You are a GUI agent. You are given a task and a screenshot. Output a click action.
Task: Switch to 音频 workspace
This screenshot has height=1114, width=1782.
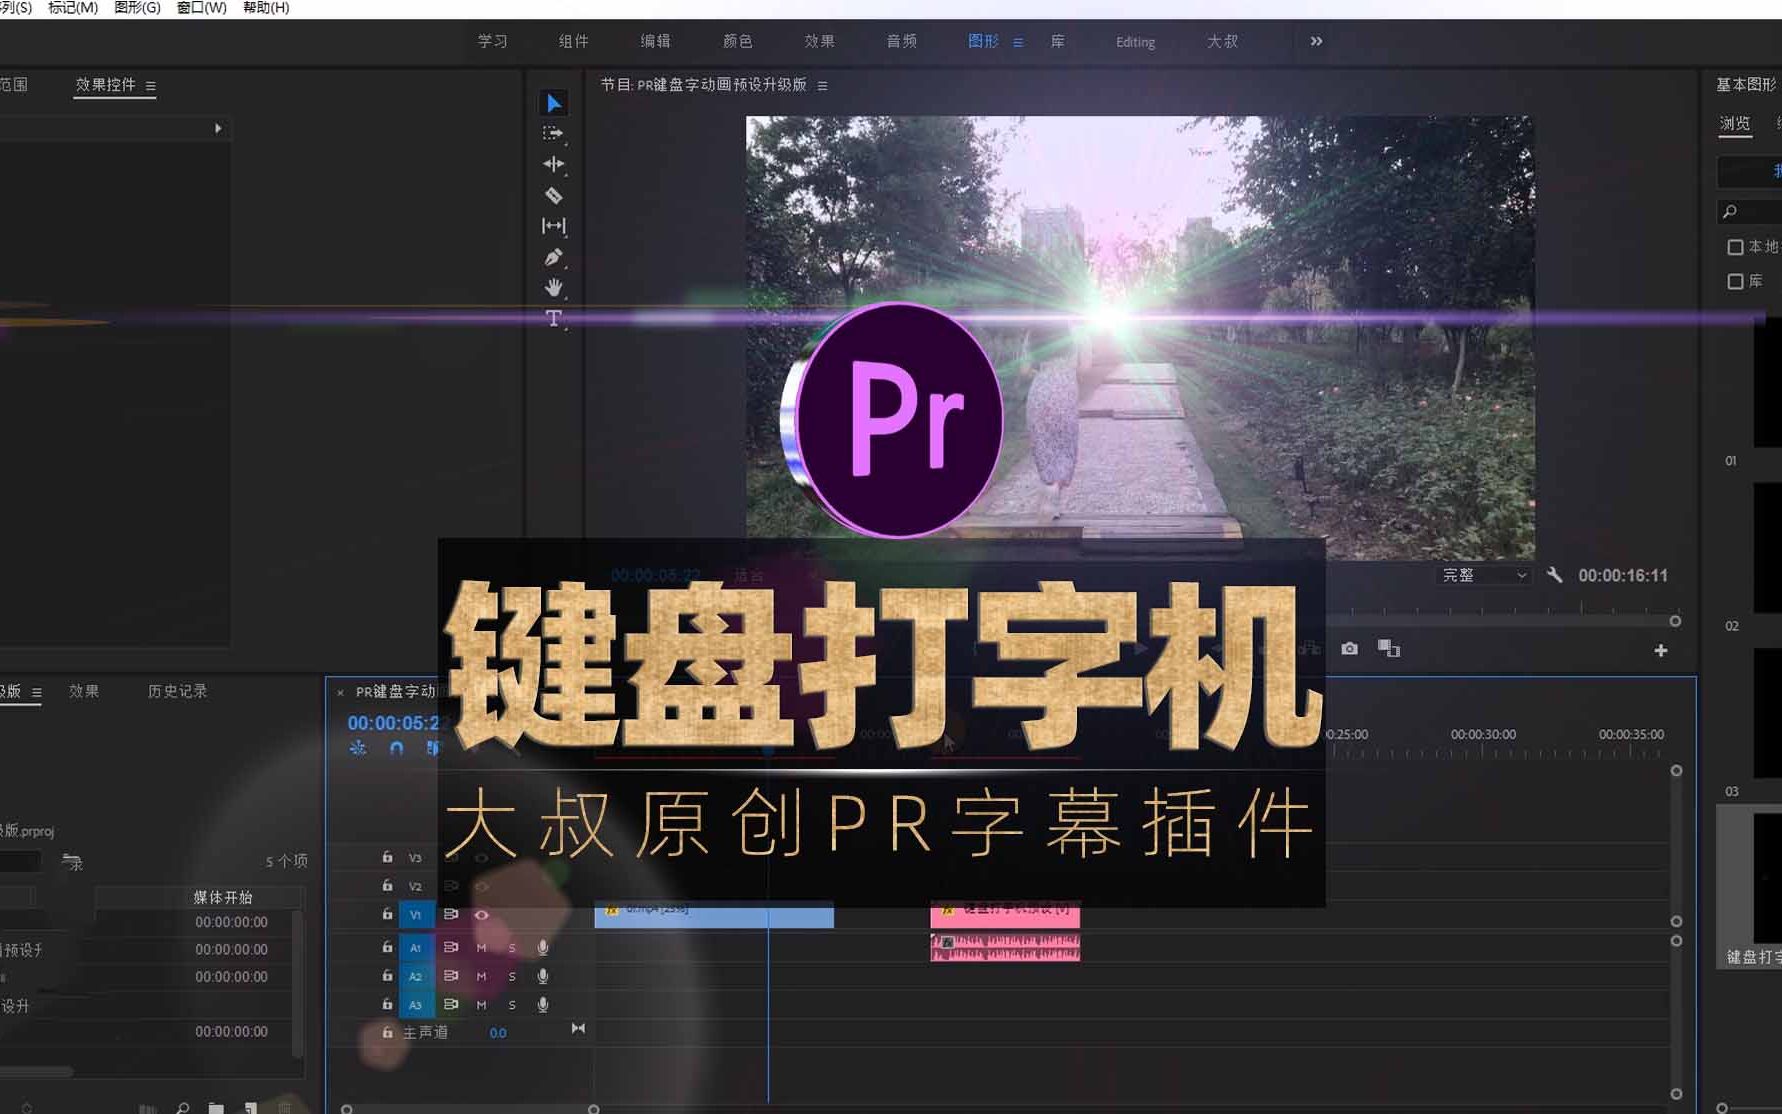[902, 41]
